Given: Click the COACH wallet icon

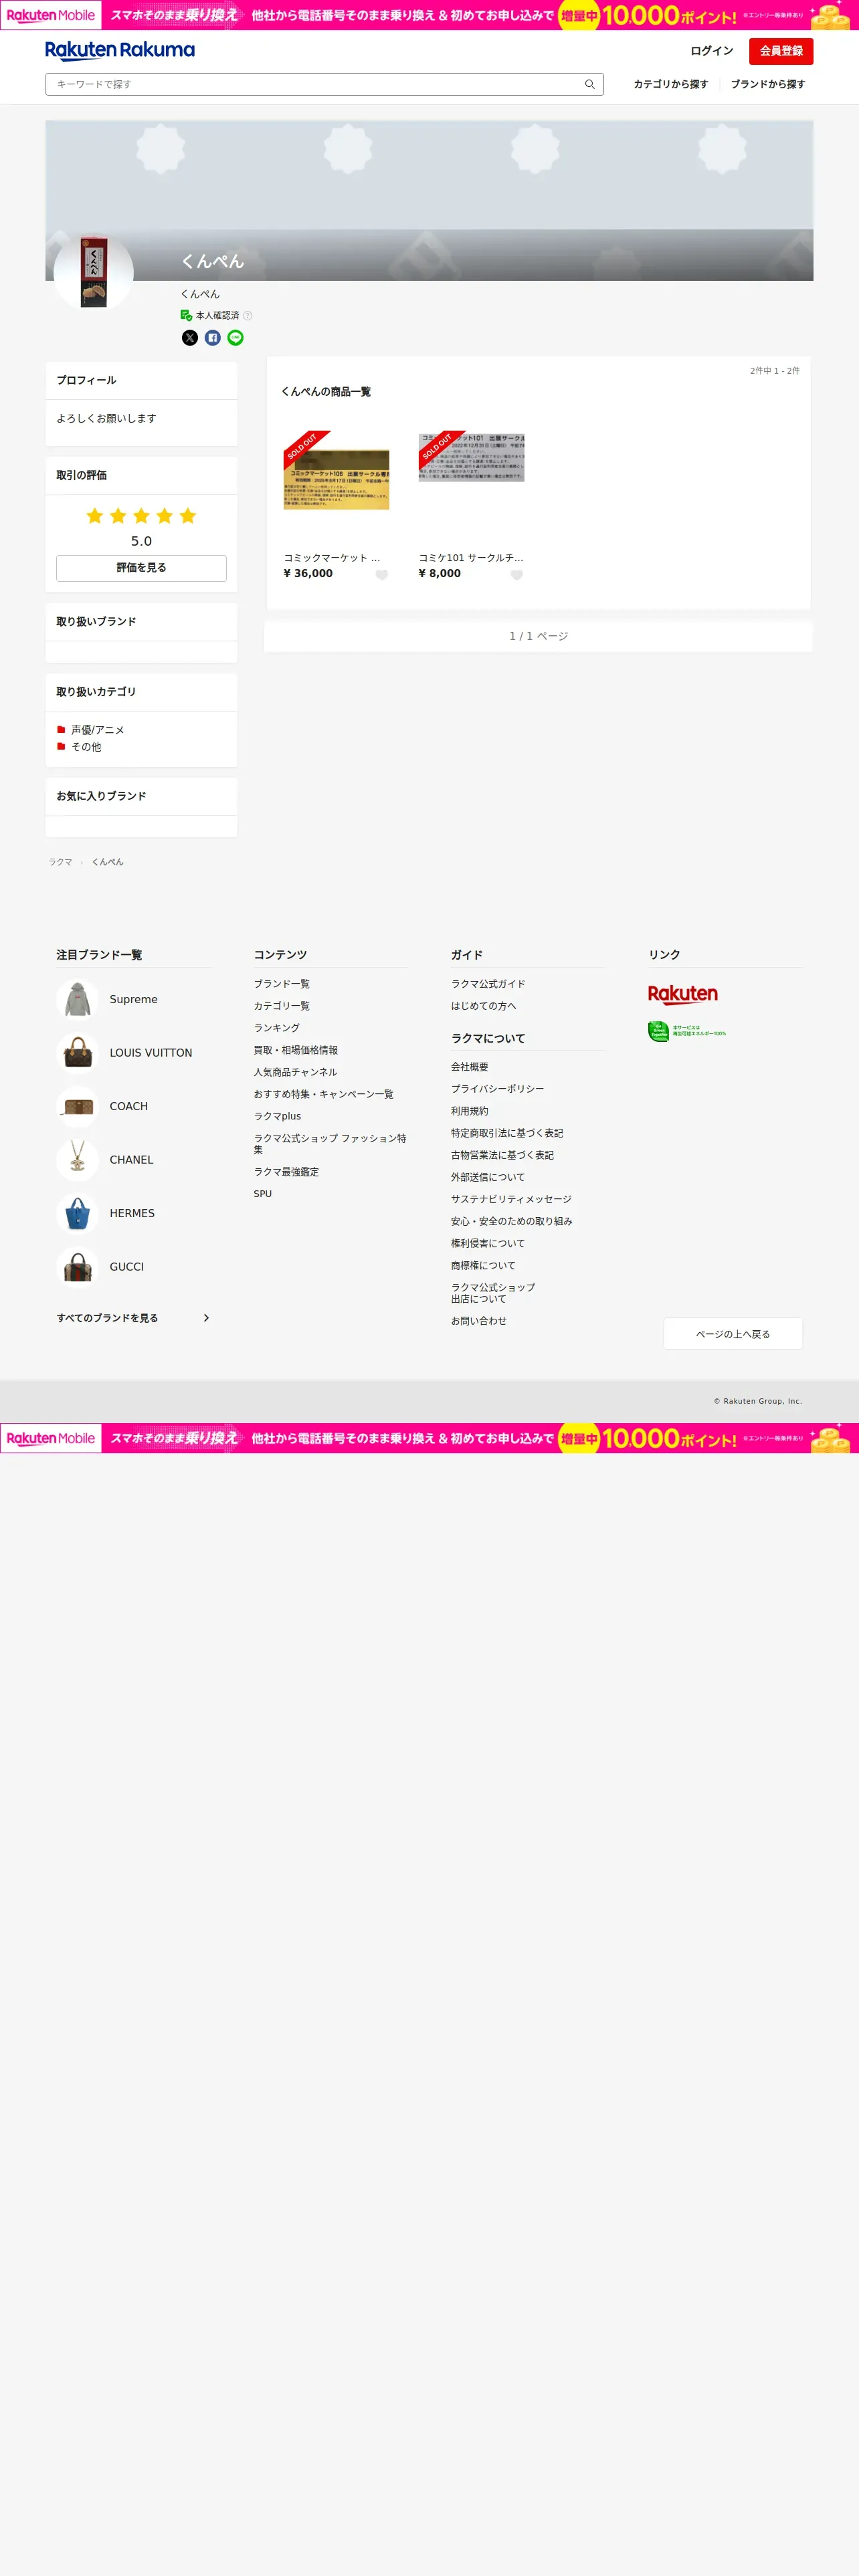Looking at the screenshot, I should pos(77,1106).
